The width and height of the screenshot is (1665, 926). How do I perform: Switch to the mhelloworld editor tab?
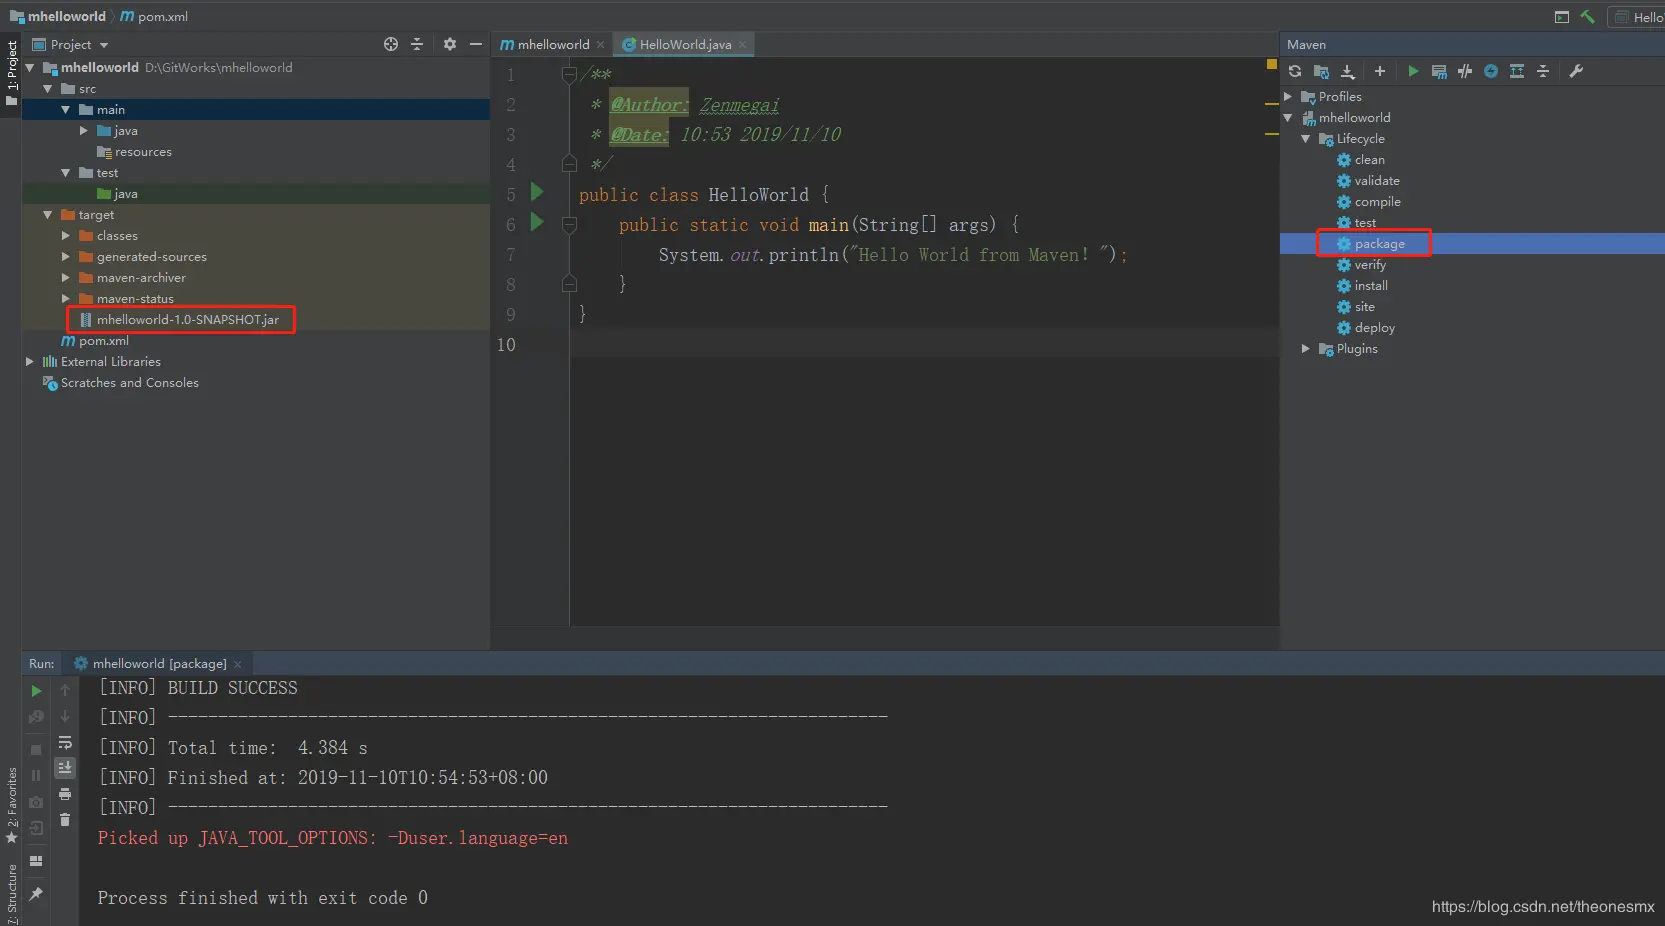(552, 45)
